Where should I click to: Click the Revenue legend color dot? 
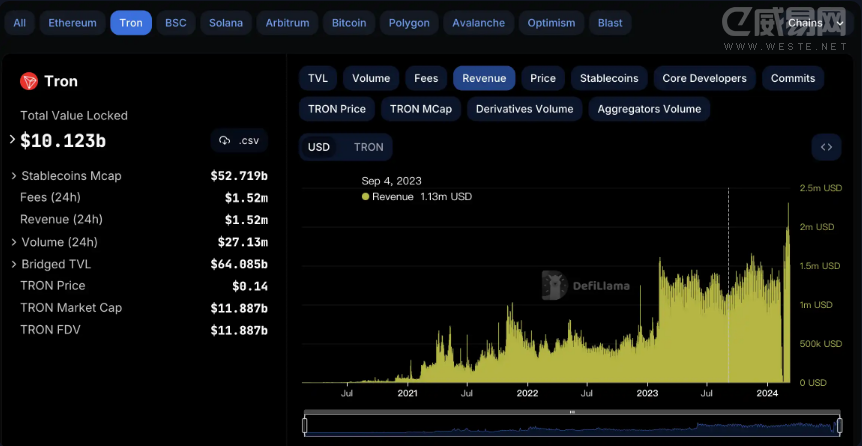pos(366,197)
